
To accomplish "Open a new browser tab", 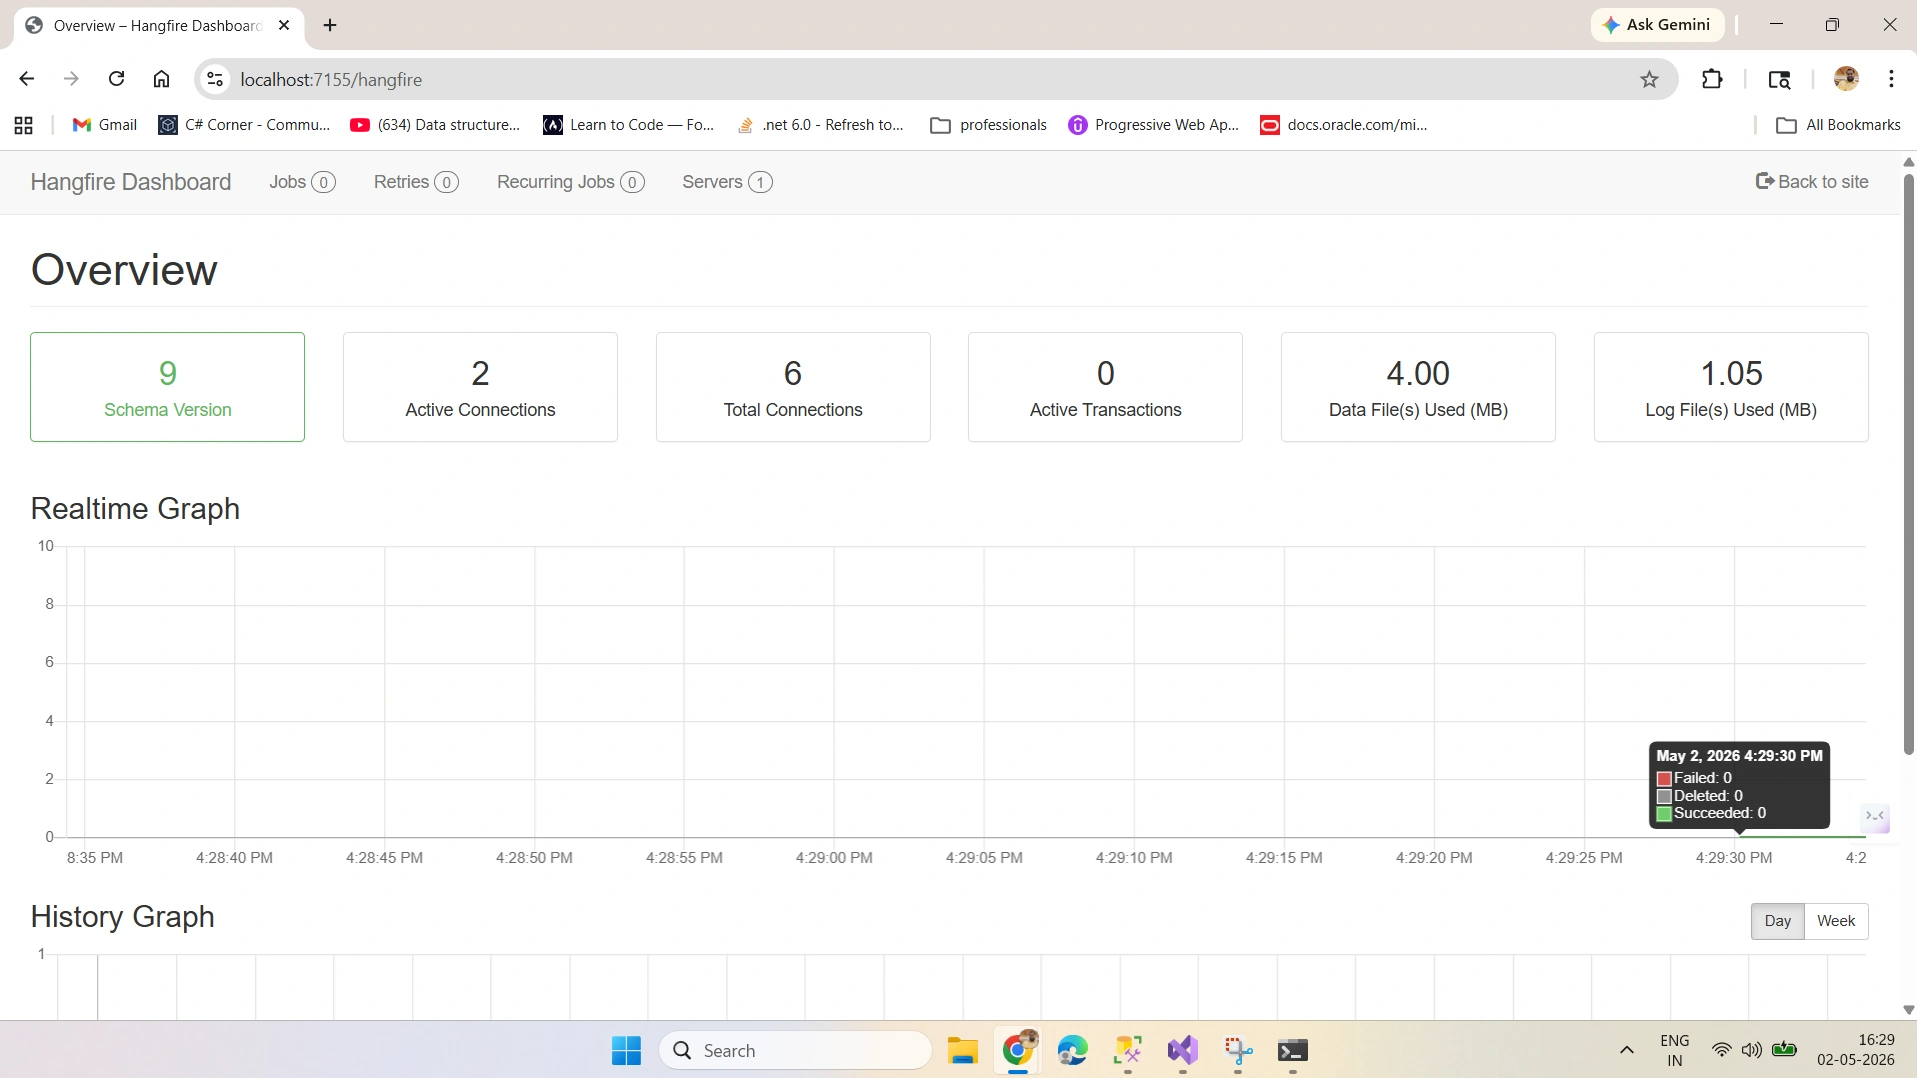I will [330, 25].
